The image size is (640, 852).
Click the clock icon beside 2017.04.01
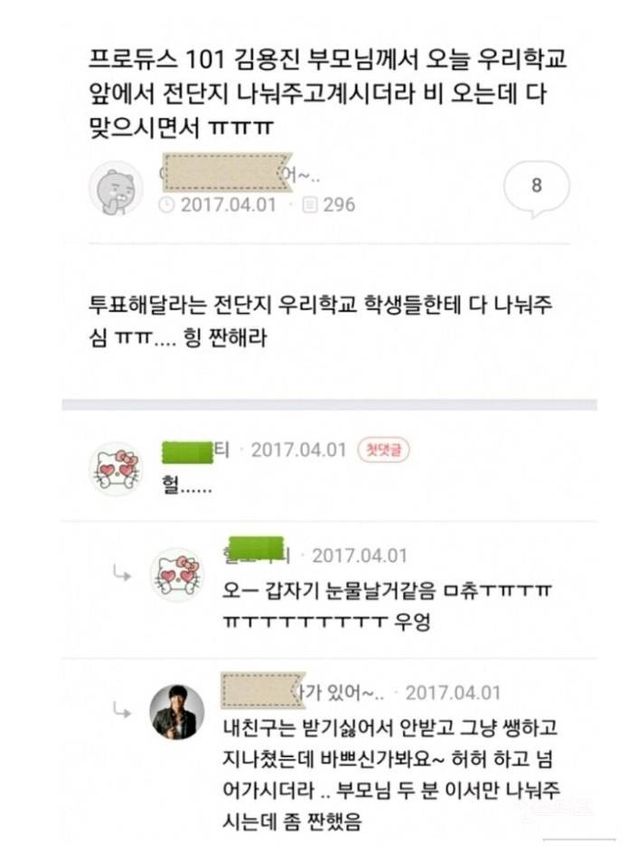pos(167,205)
